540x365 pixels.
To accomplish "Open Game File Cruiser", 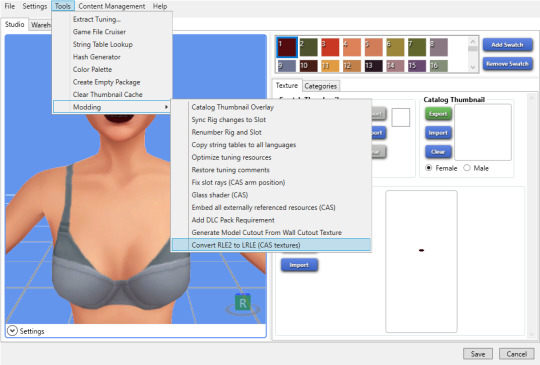I will [112, 32].
